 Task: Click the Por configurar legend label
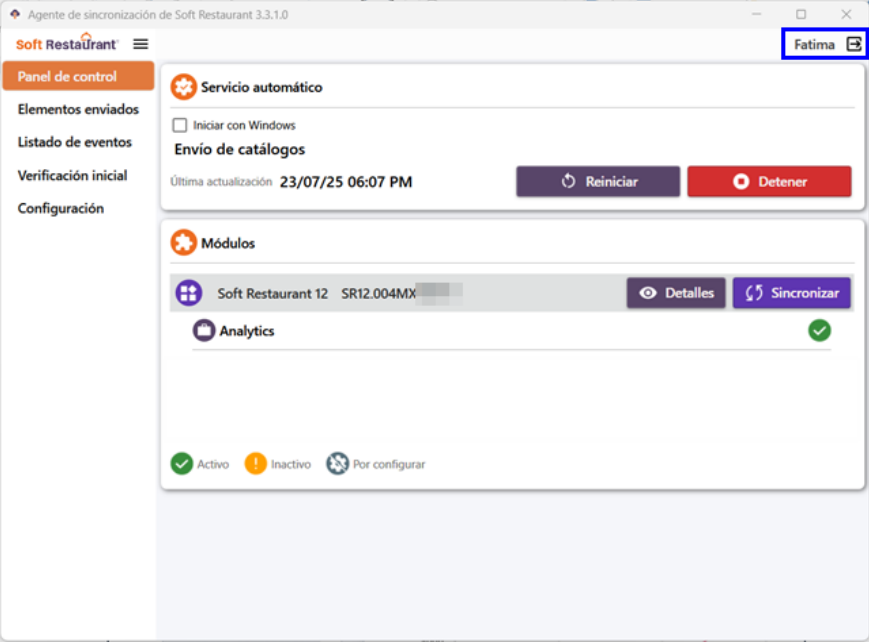click(389, 464)
